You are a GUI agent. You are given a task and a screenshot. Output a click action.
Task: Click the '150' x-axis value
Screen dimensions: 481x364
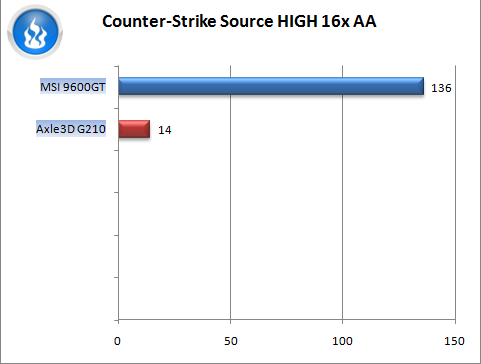(x=454, y=341)
